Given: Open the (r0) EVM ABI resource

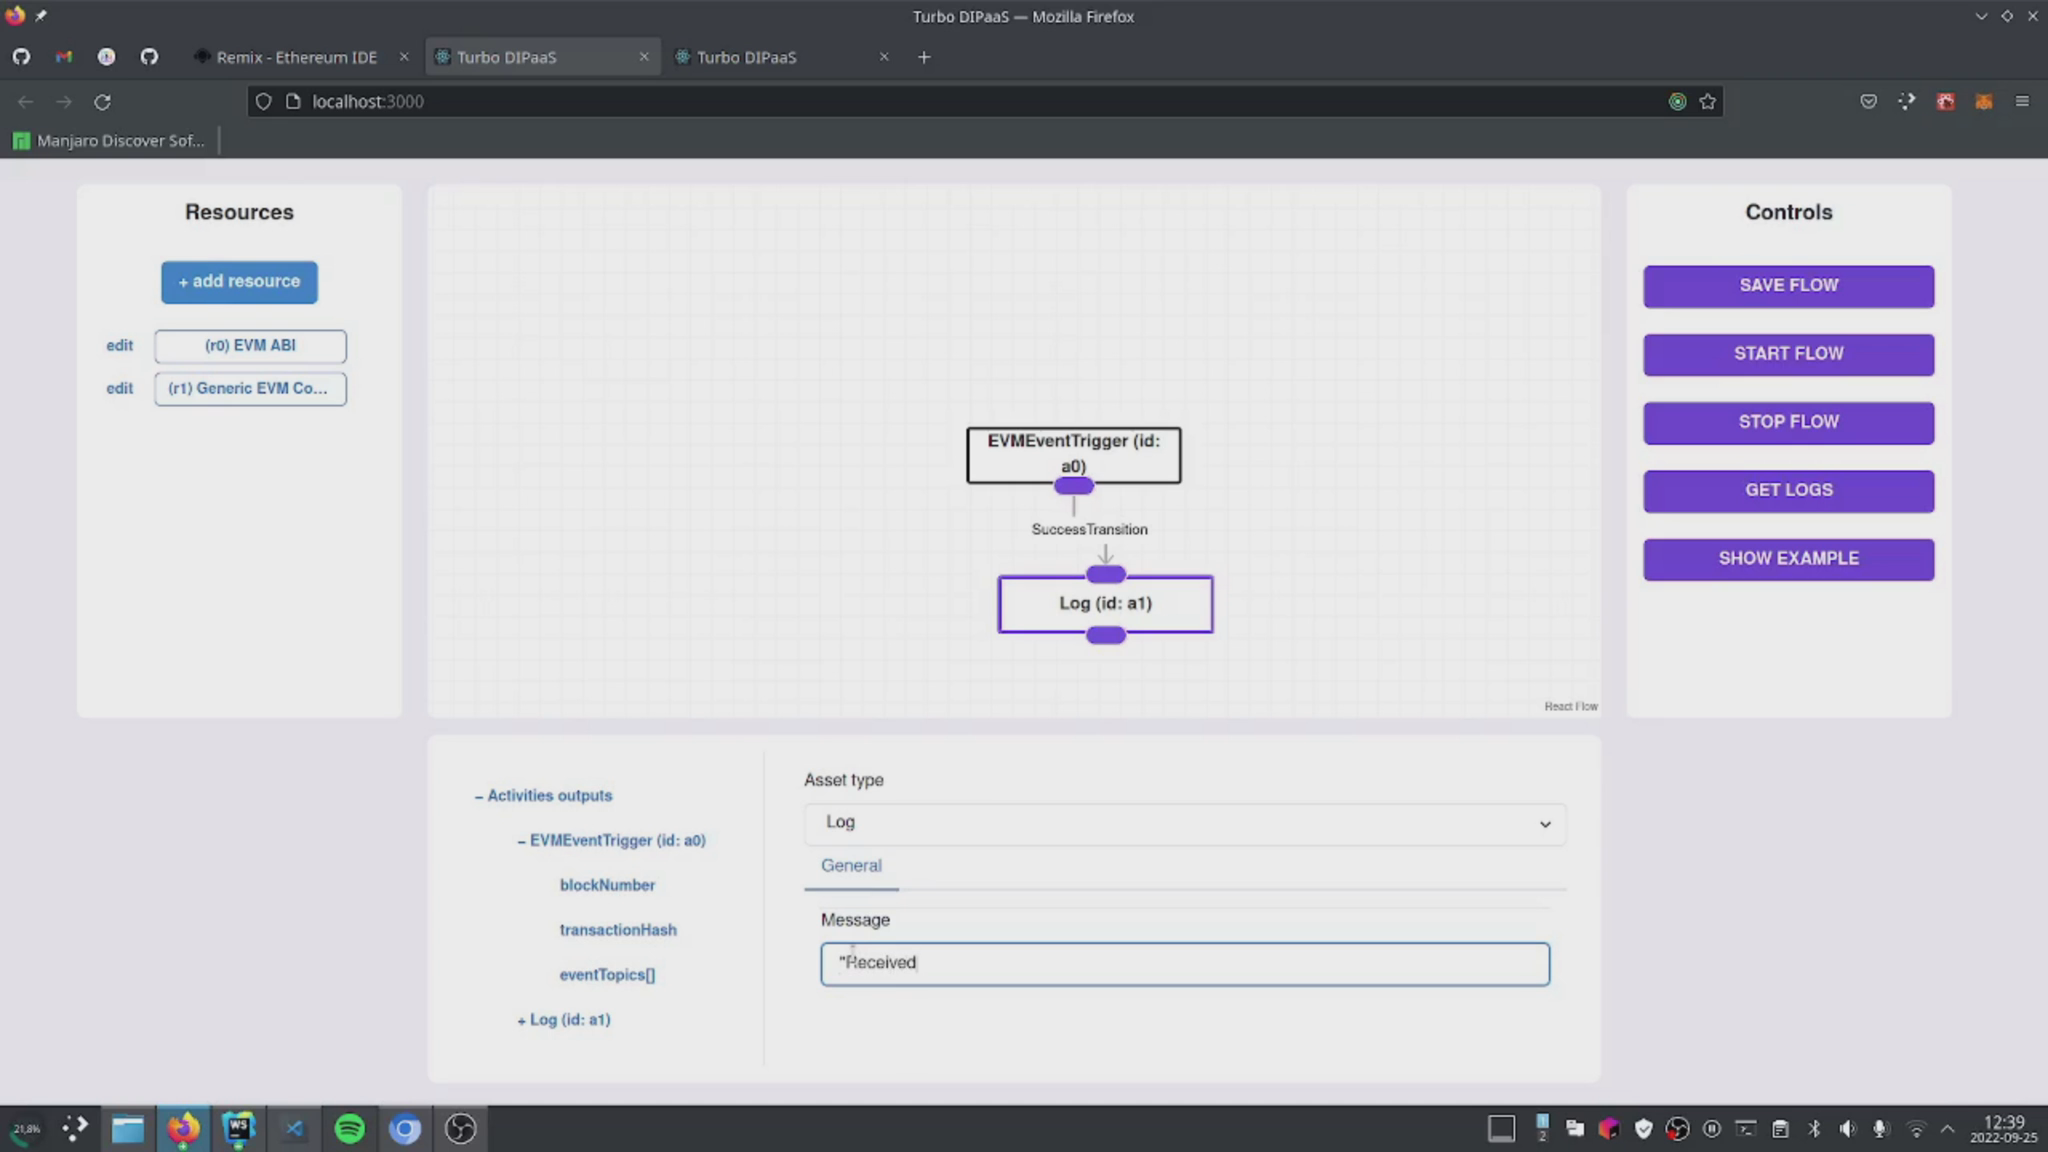Looking at the screenshot, I should 250,346.
